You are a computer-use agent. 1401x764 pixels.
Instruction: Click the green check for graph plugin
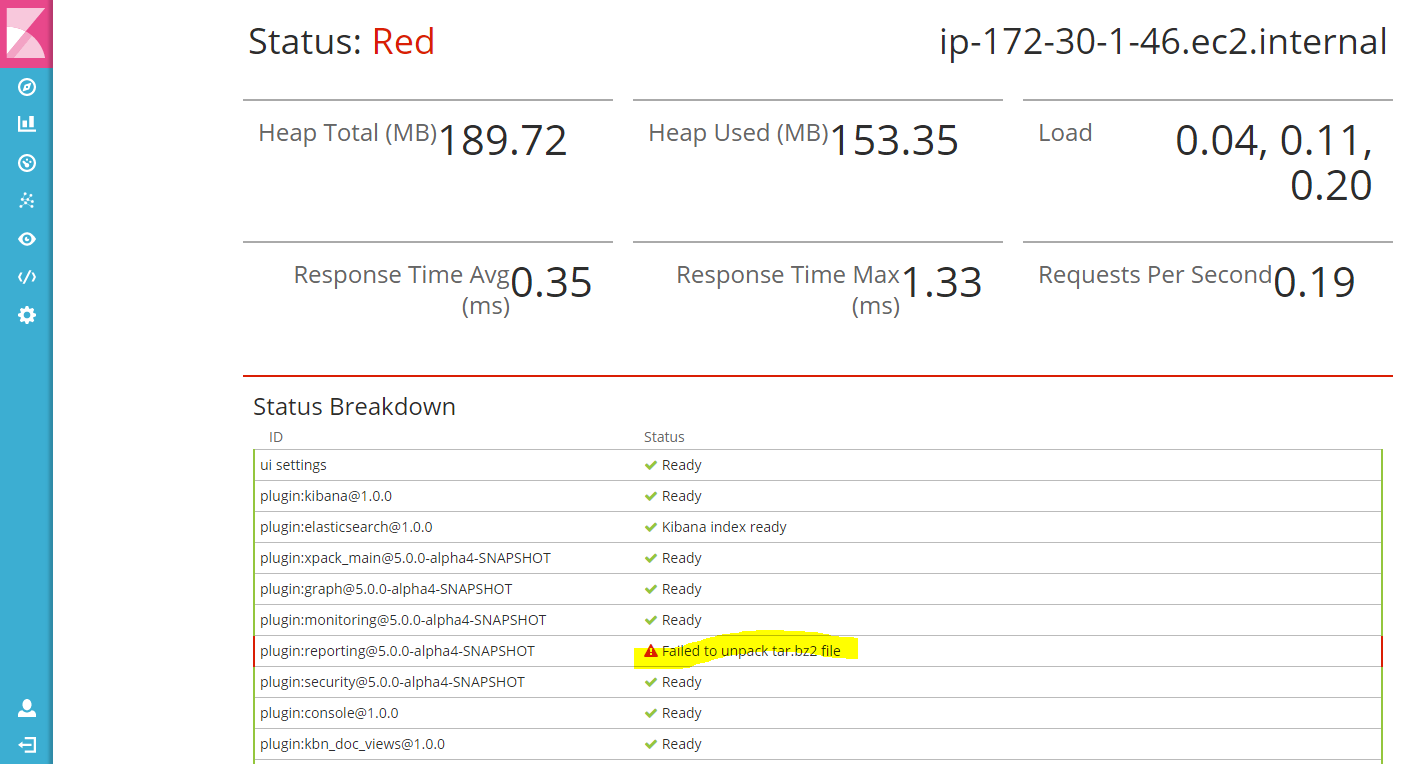[651, 589]
